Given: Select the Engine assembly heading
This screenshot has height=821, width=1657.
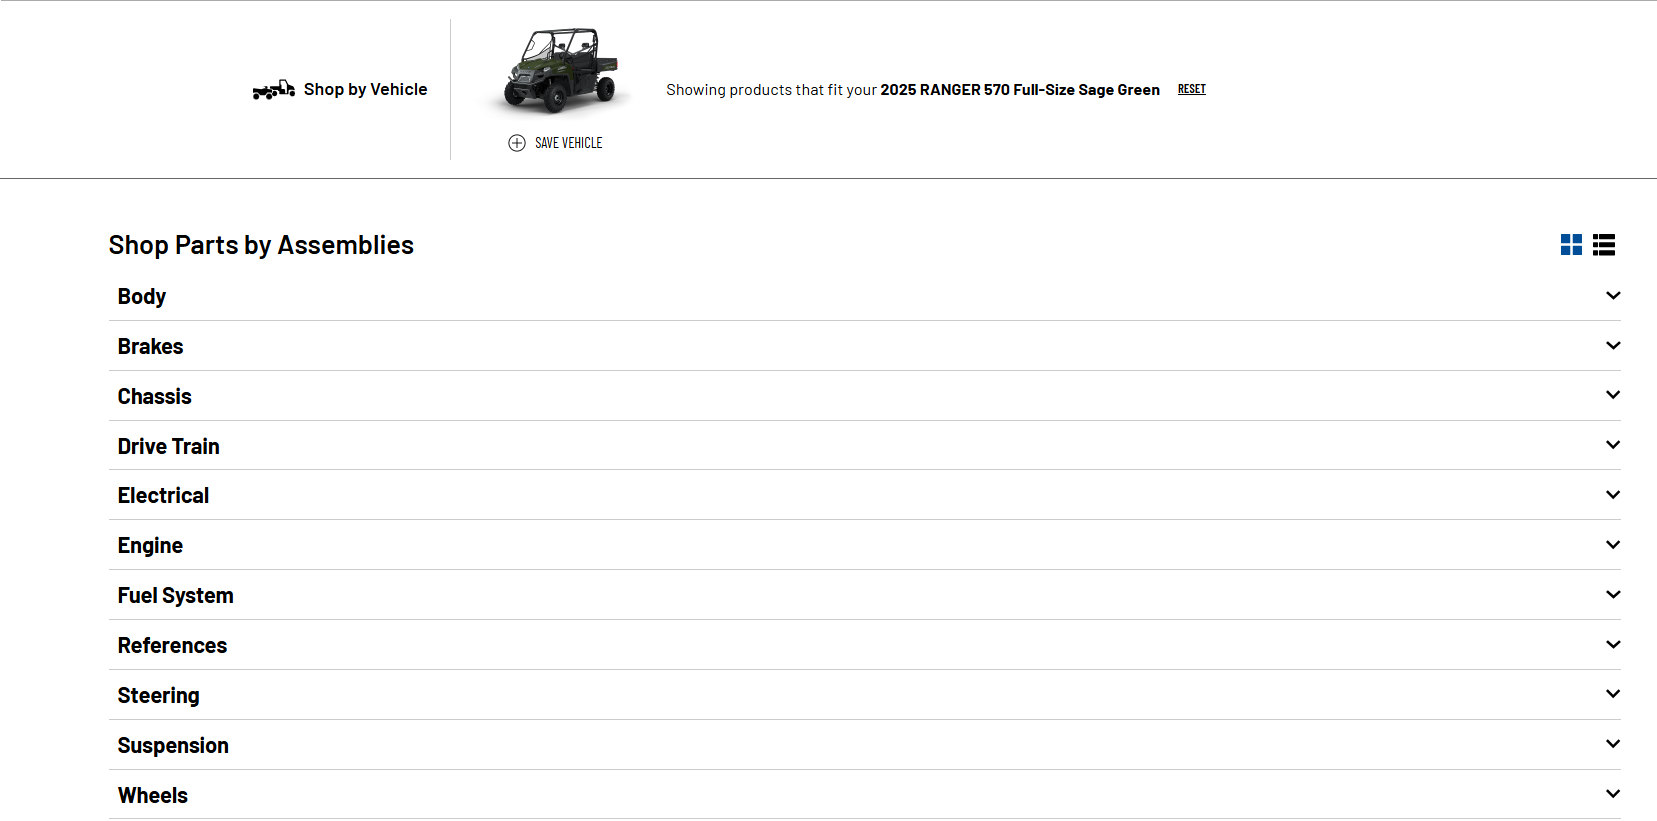Looking at the screenshot, I should click(150, 545).
